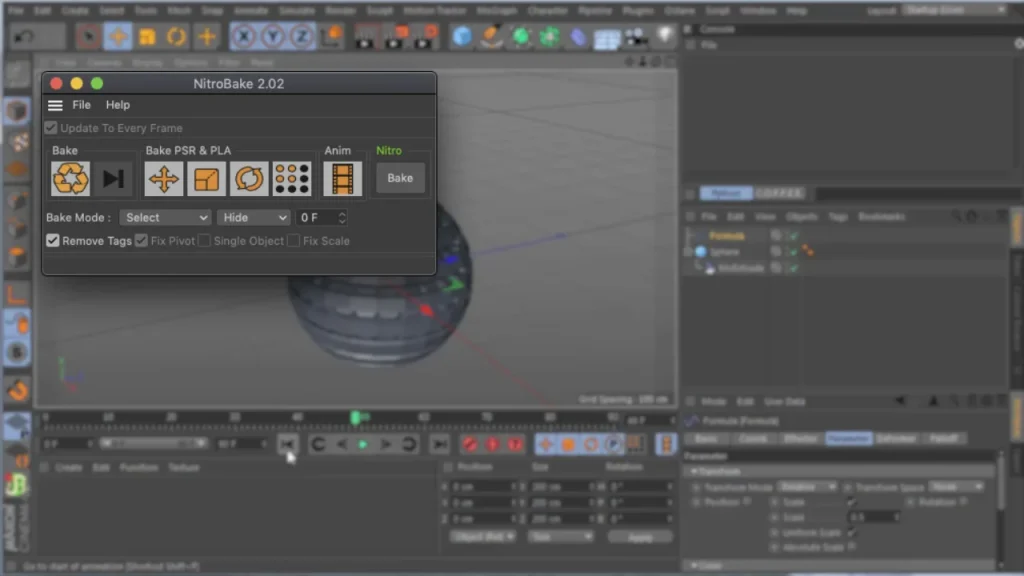Open the Hide dropdown in NitroBake
The image size is (1024, 576).
pyautogui.click(x=253, y=217)
